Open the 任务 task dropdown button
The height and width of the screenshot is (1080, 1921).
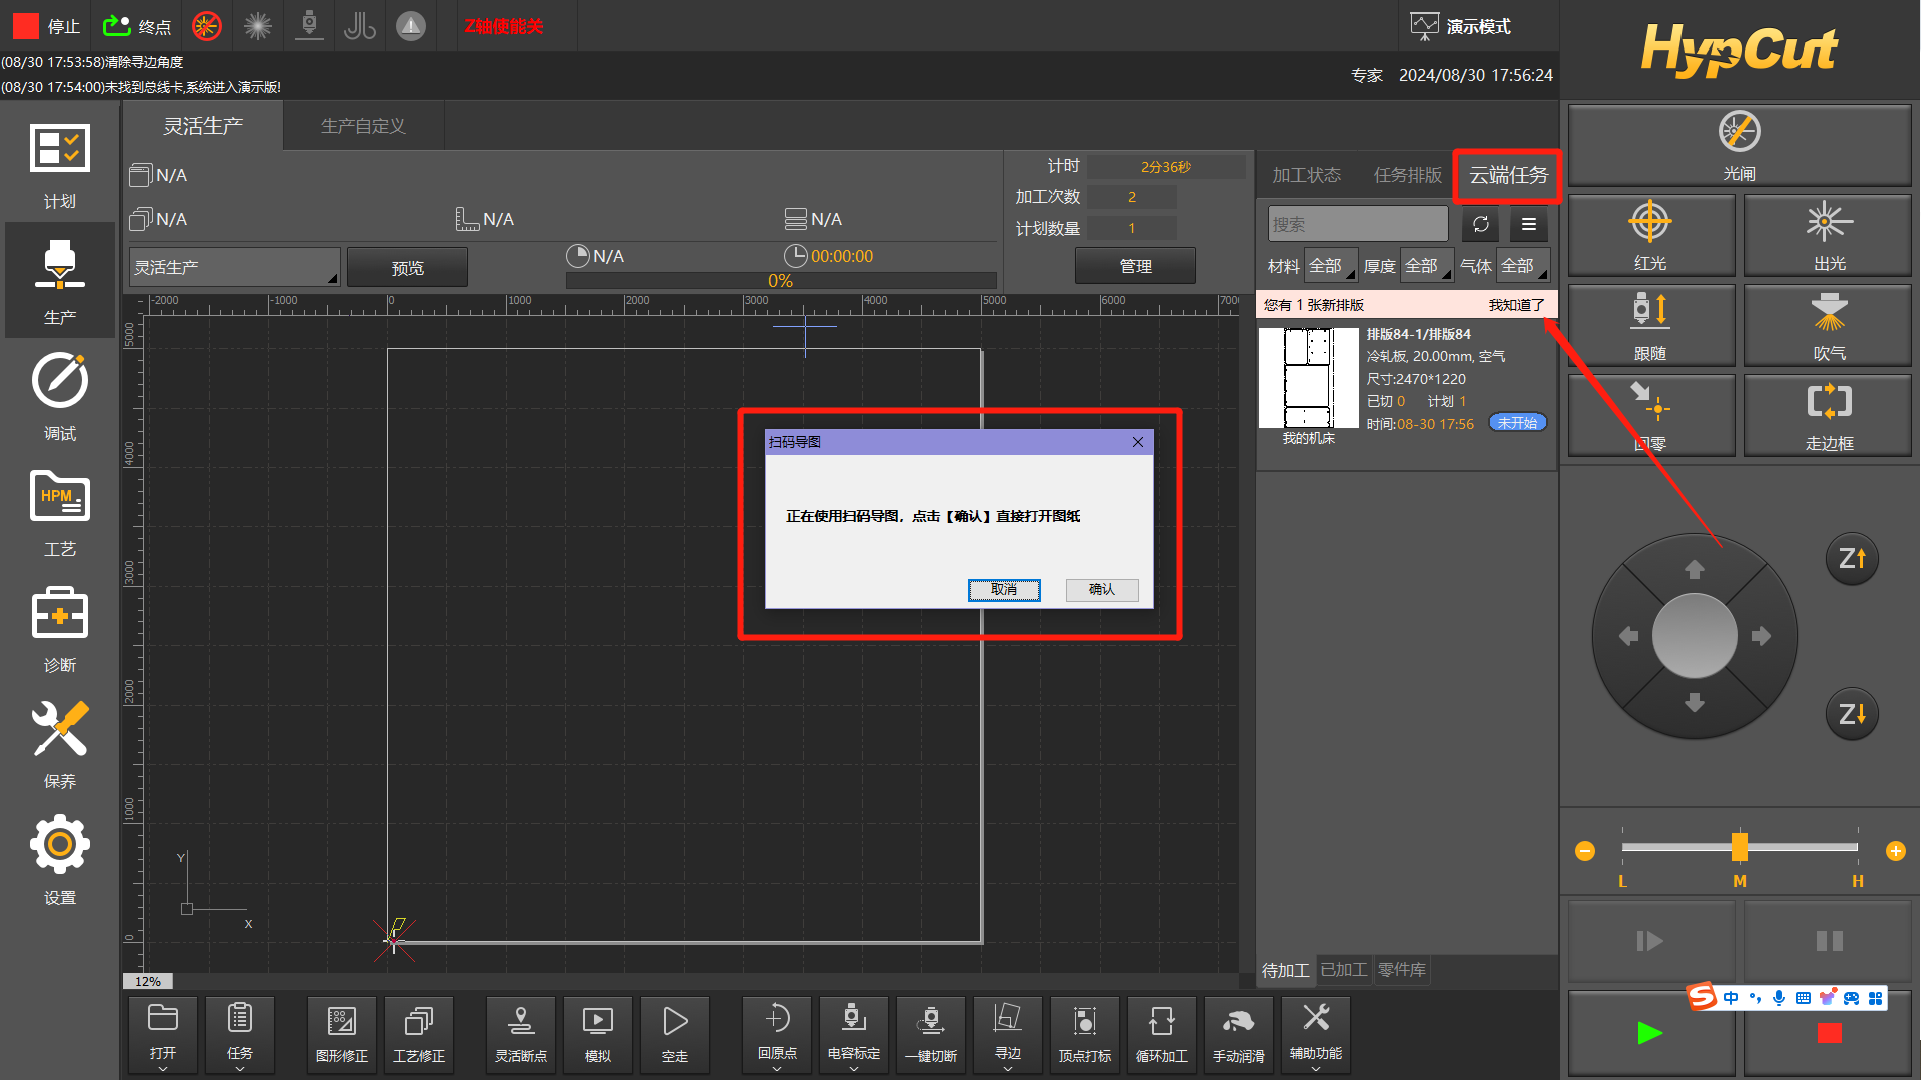coord(240,1035)
